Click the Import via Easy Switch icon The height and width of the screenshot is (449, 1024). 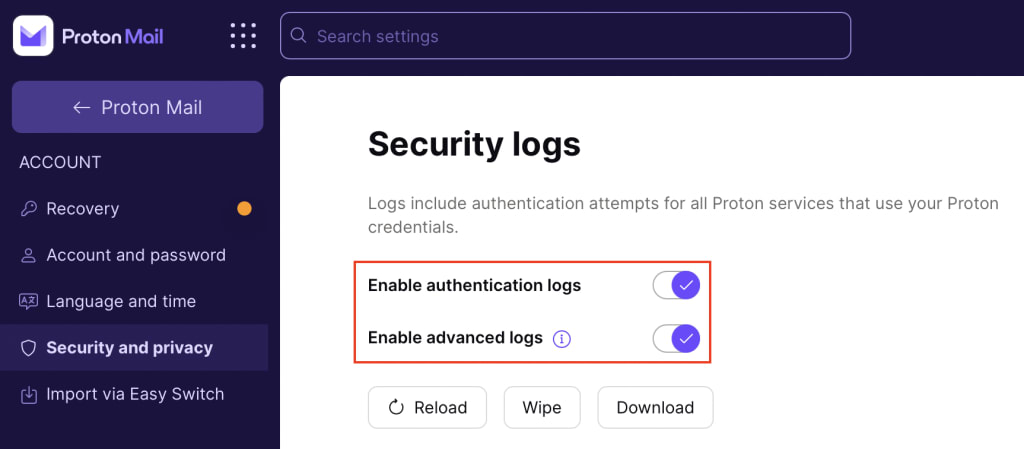pos(28,394)
